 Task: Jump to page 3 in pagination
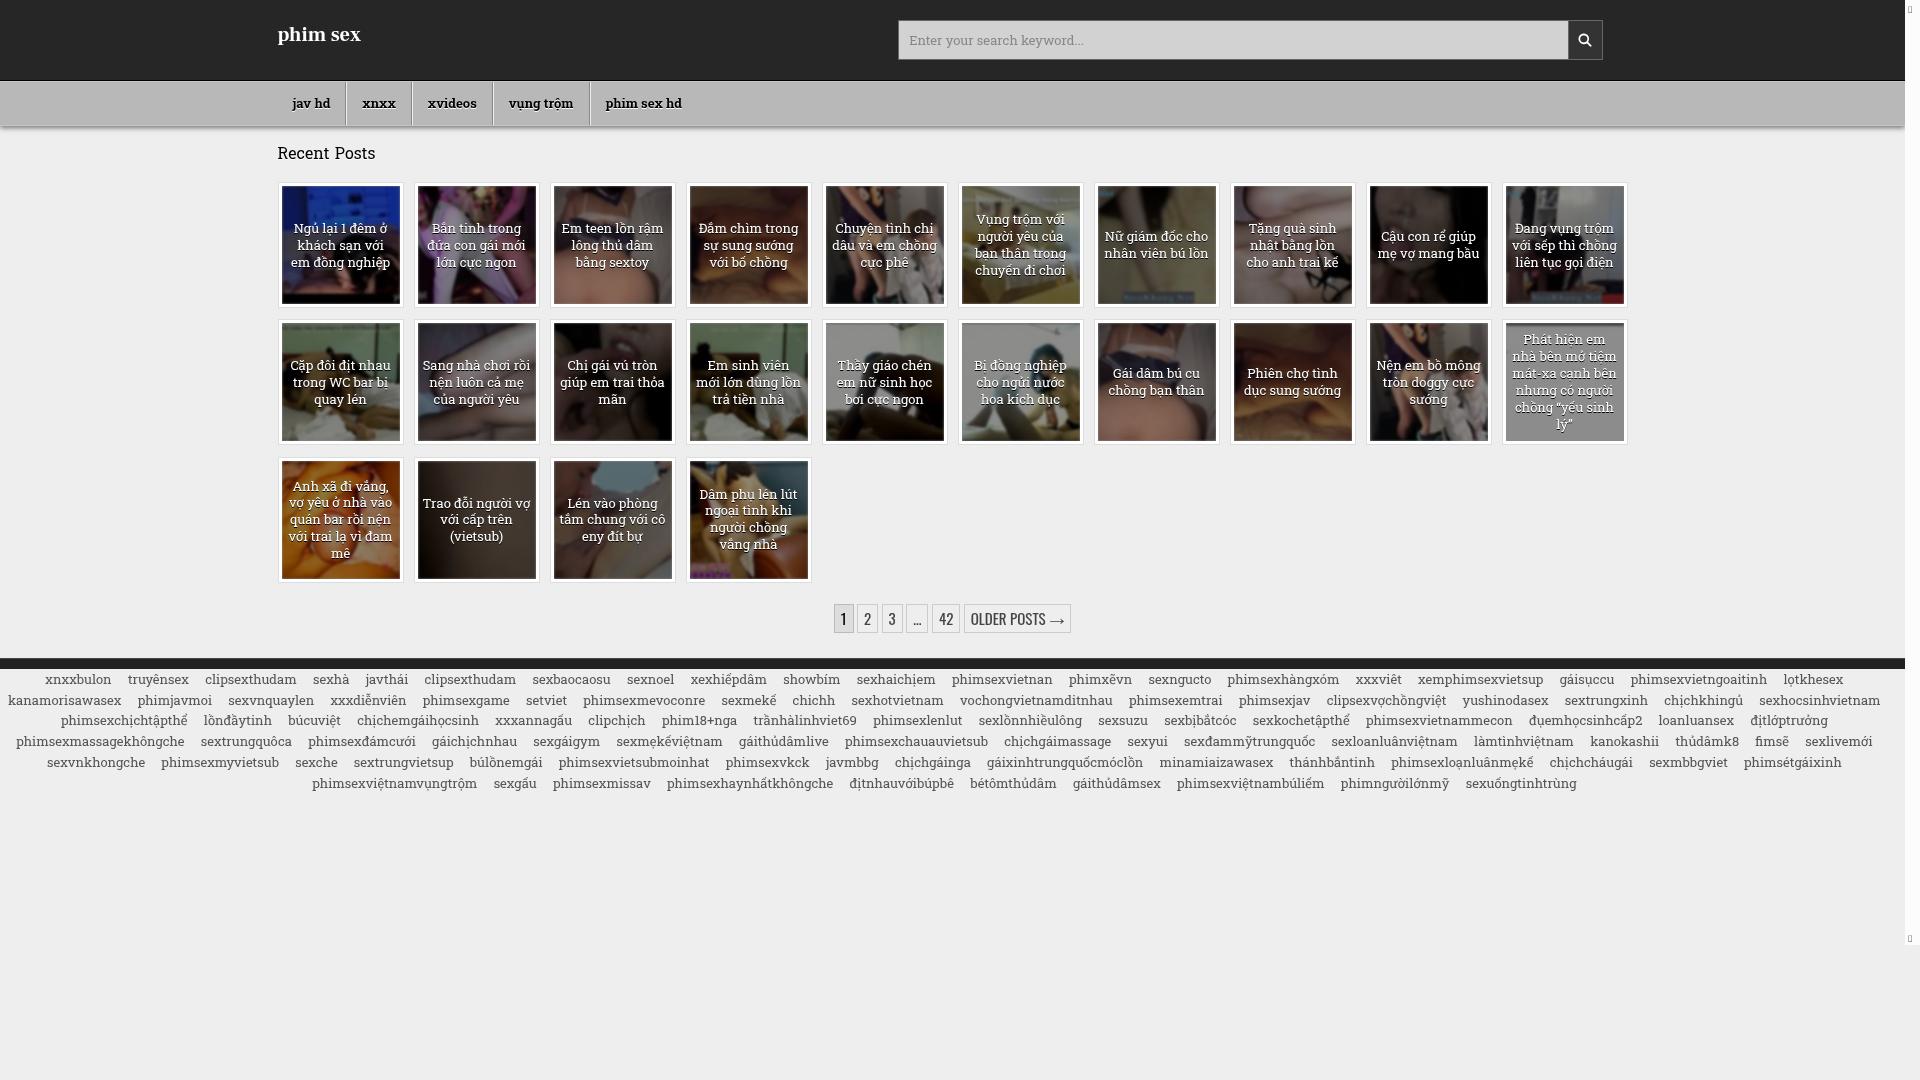[x=892, y=619]
